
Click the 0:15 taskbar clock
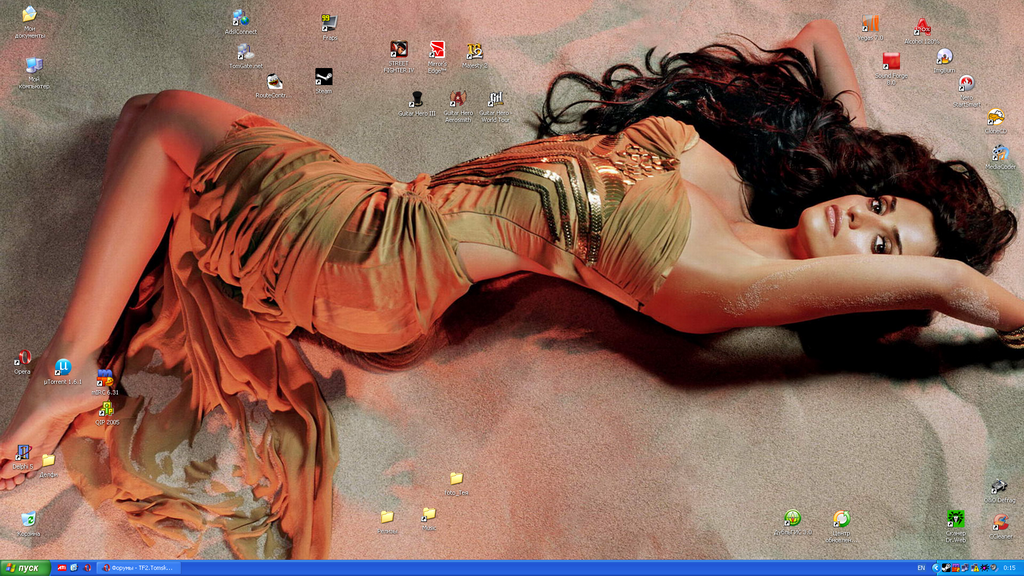pyautogui.click(x=1010, y=568)
